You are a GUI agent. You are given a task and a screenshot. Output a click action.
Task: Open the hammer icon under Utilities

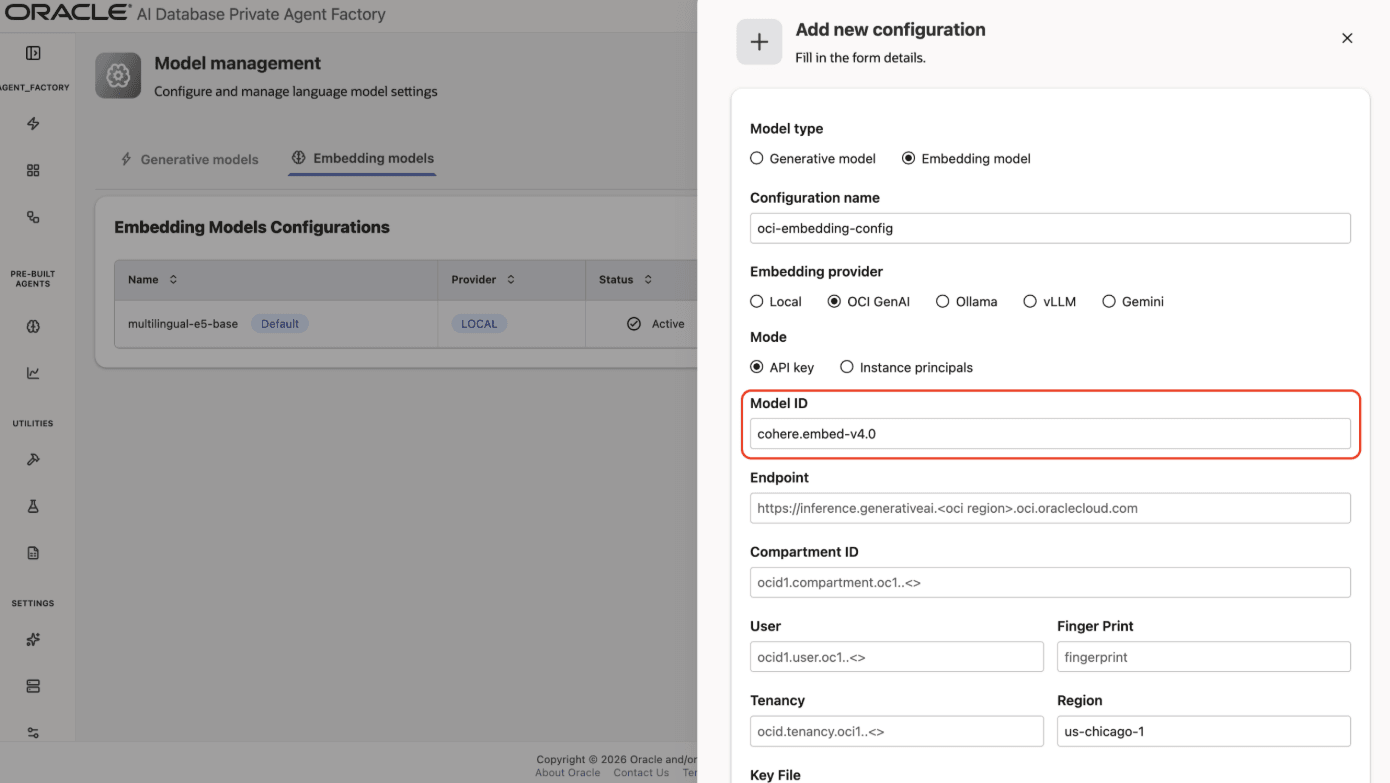coord(33,460)
